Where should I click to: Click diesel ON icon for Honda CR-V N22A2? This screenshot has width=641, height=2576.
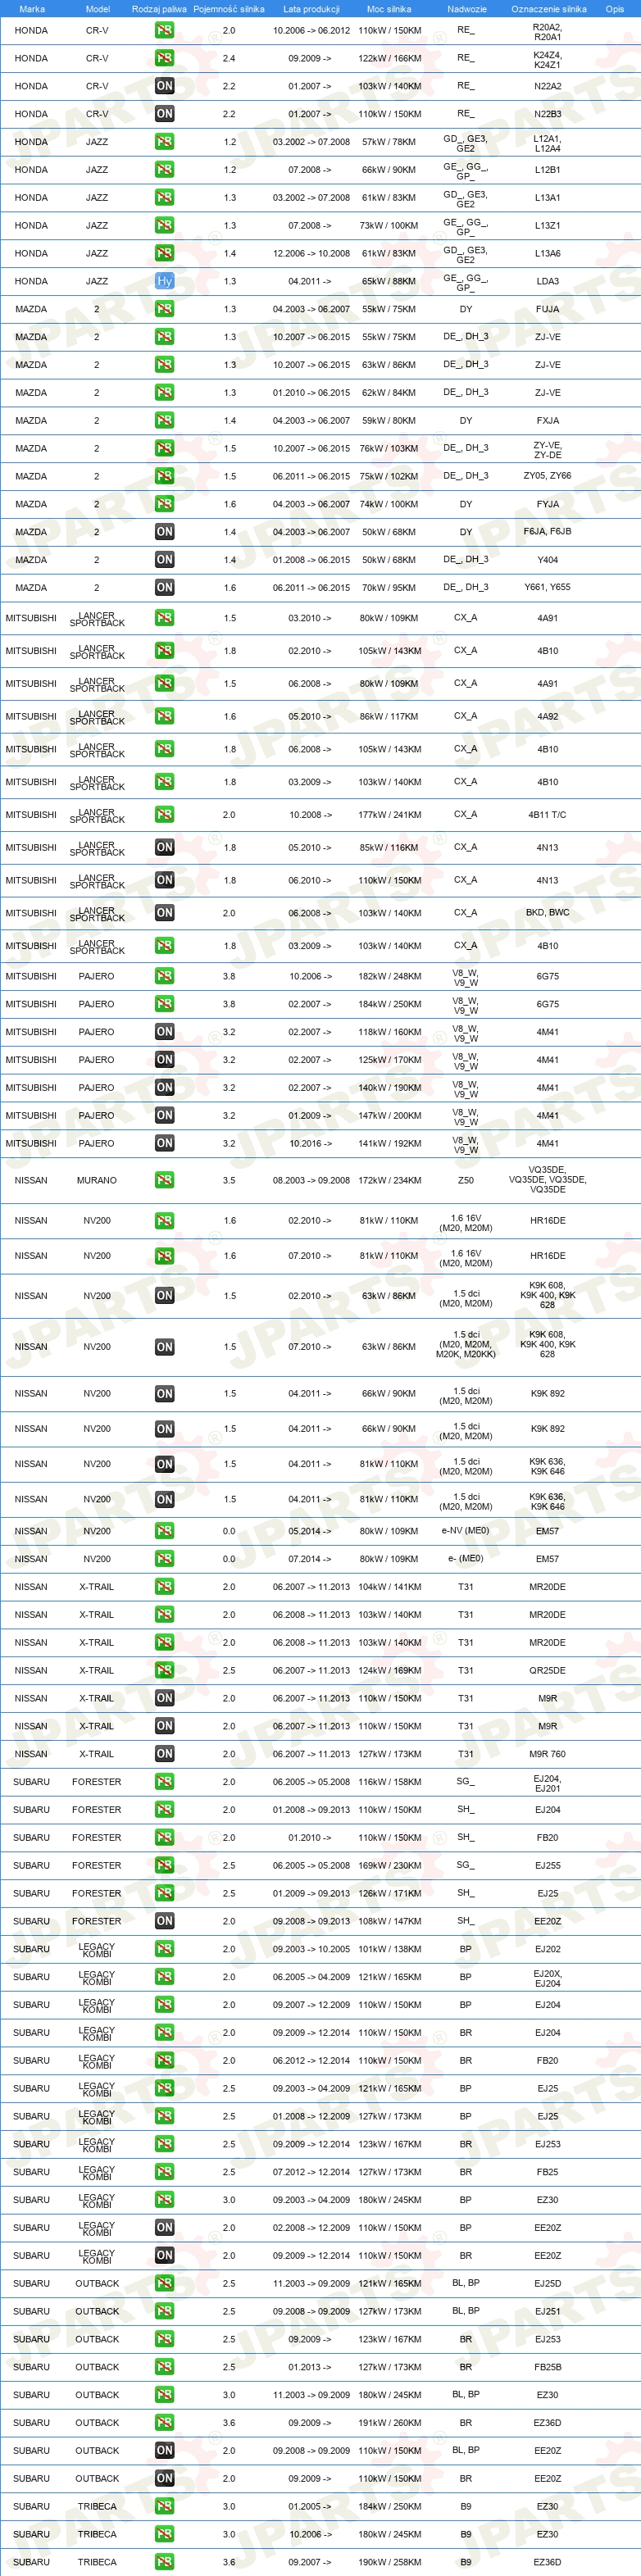(165, 86)
